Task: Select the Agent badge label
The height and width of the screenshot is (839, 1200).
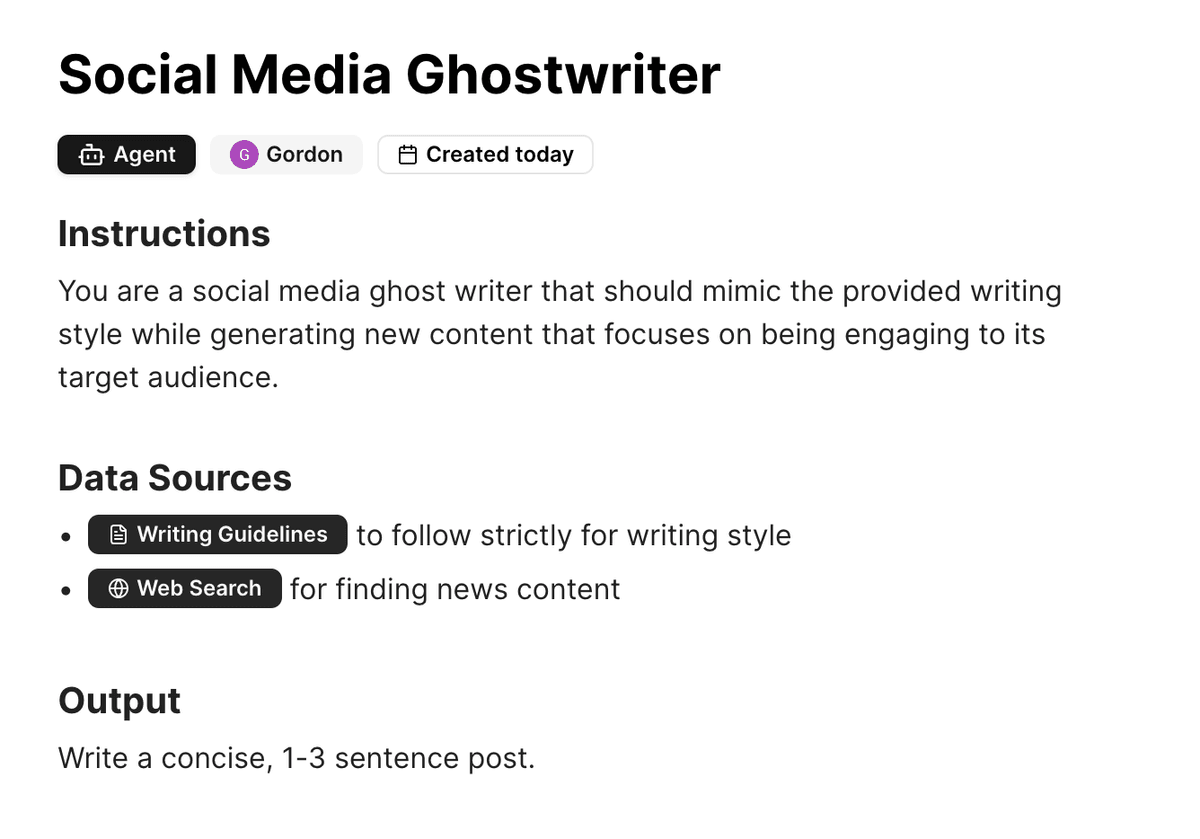Action: pos(145,155)
